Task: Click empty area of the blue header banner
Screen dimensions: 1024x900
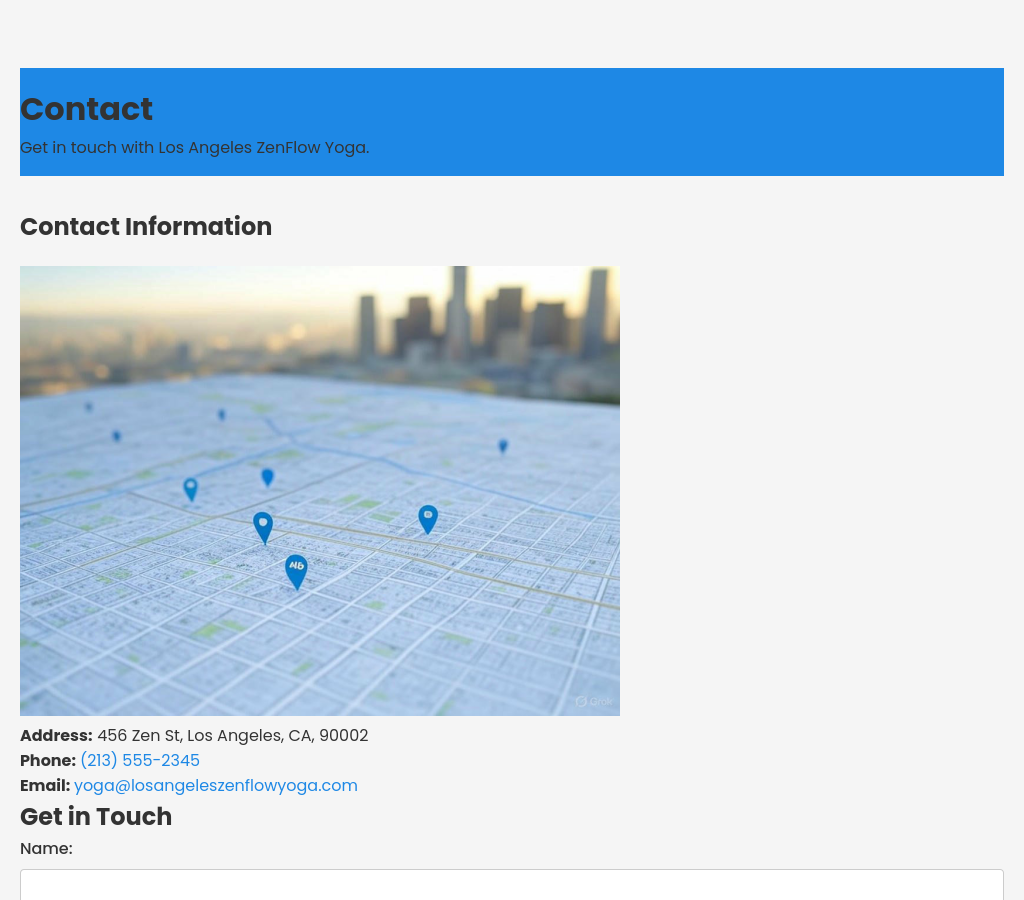Action: tap(700, 120)
